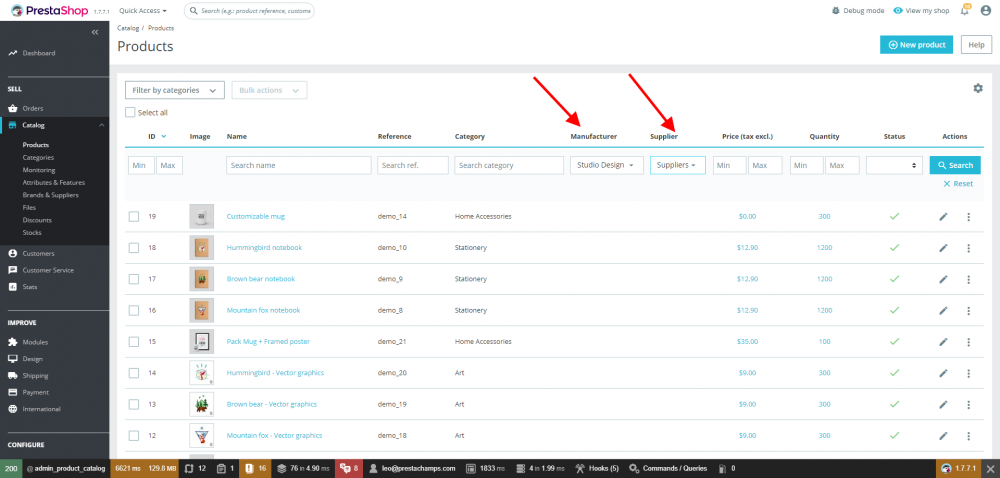Sort by the Name column header
Image resolution: width=1000 pixels, height=478 pixels.
237,136
